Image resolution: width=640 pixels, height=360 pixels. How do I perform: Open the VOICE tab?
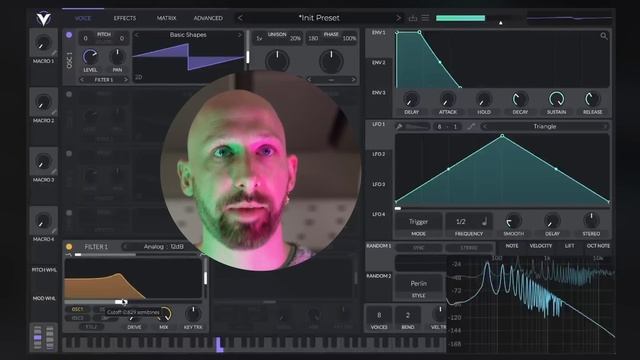coord(83,18)
